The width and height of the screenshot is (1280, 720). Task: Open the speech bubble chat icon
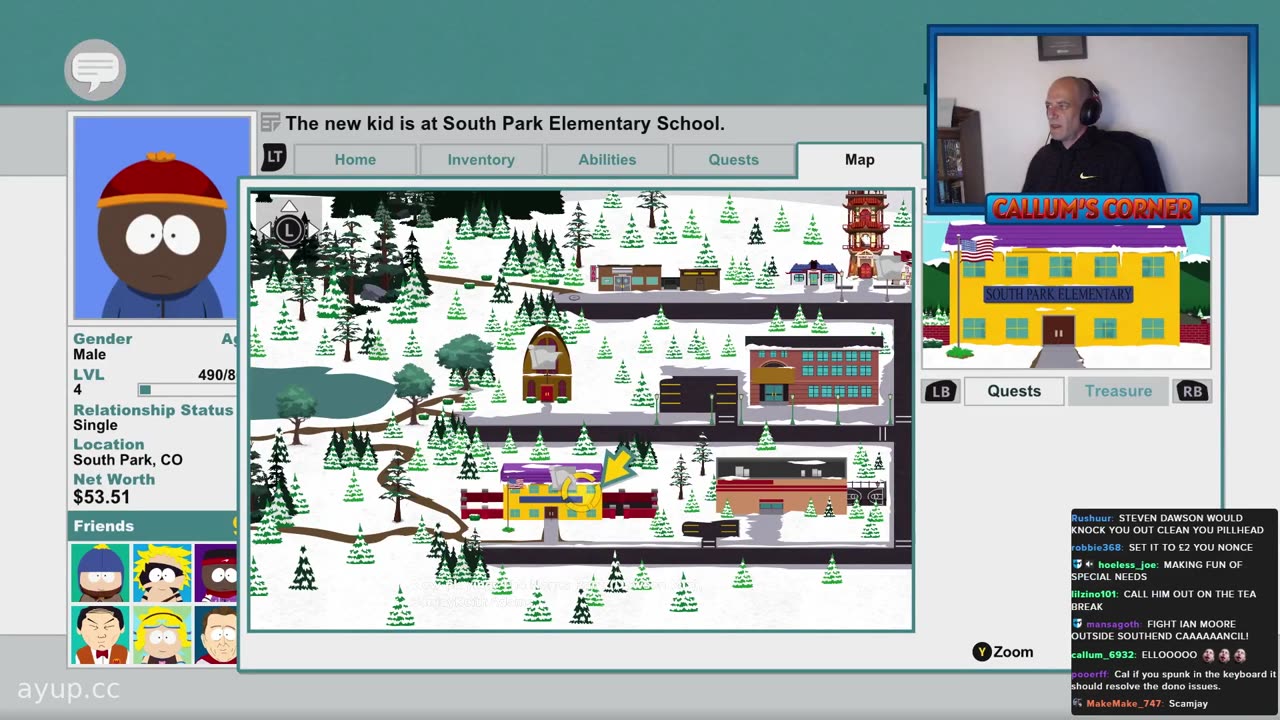pyautogui.click(x=95, y=70)
